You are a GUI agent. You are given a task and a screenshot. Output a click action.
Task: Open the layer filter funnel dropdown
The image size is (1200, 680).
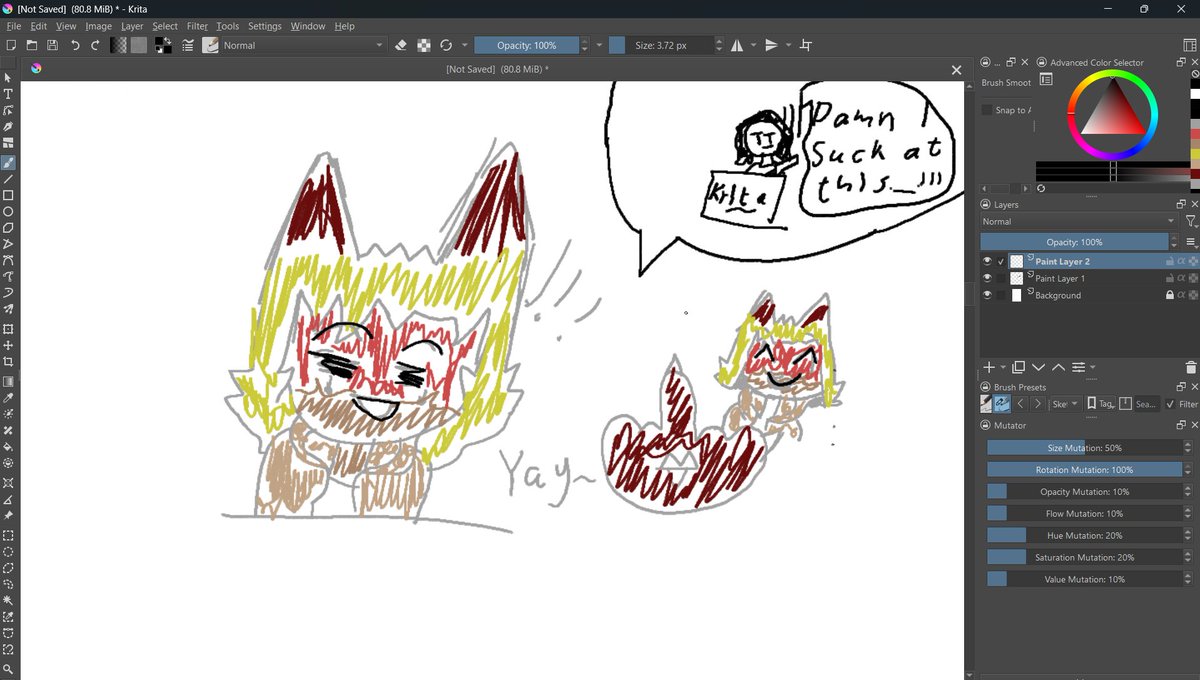point(1191,221)
